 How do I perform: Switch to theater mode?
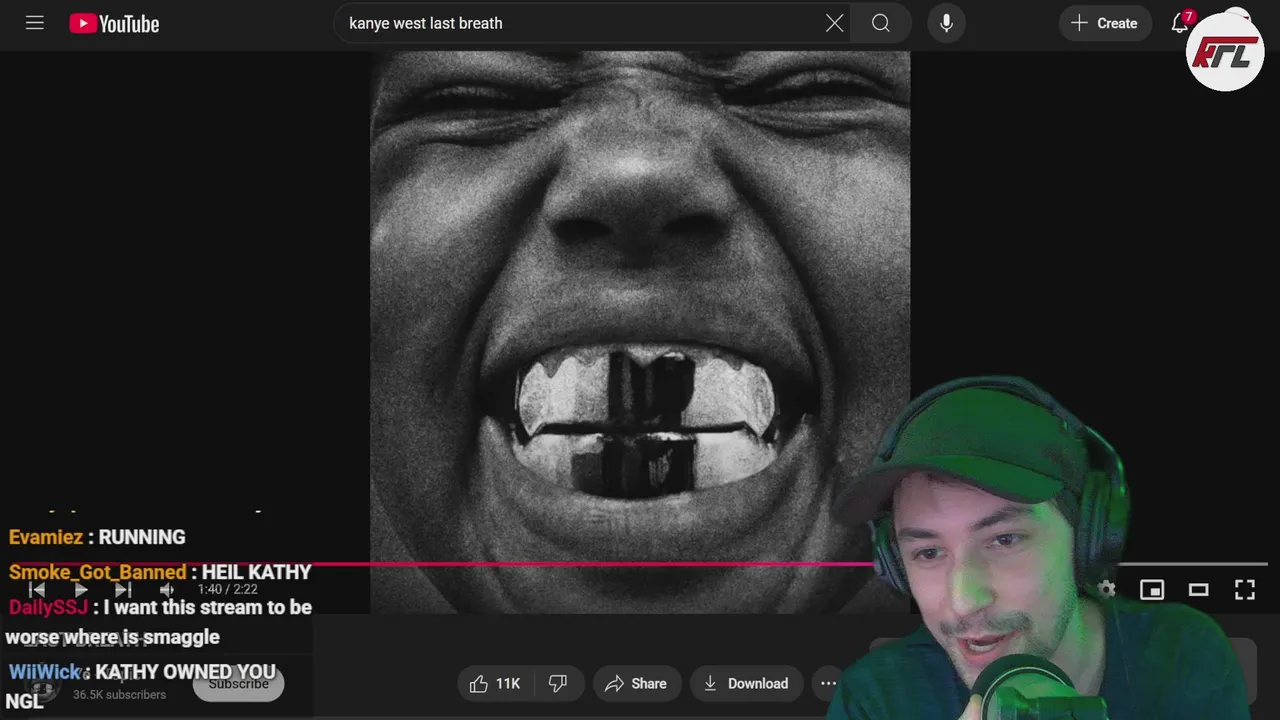[1198, 590]
